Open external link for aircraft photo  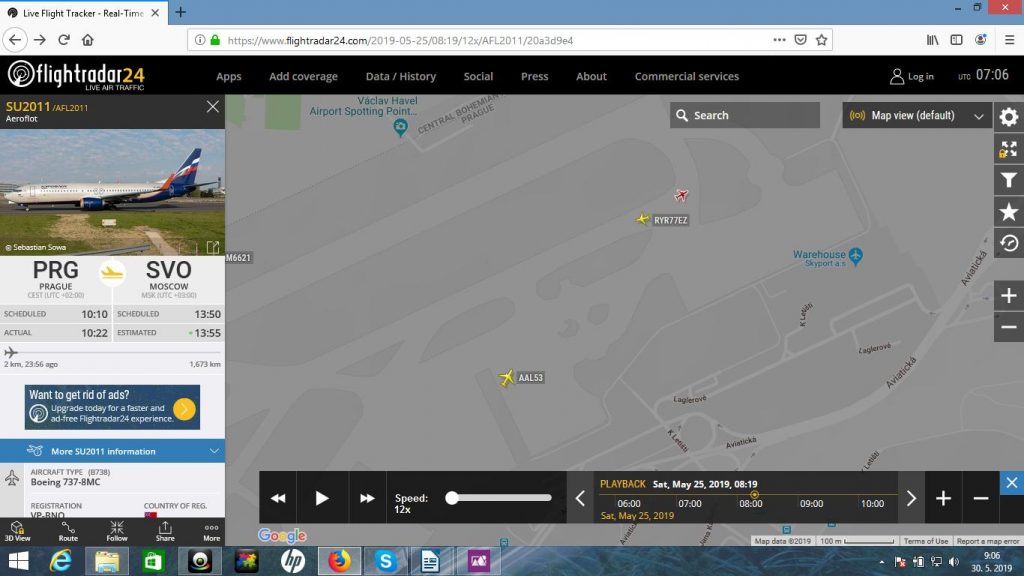tap(213, 247)
